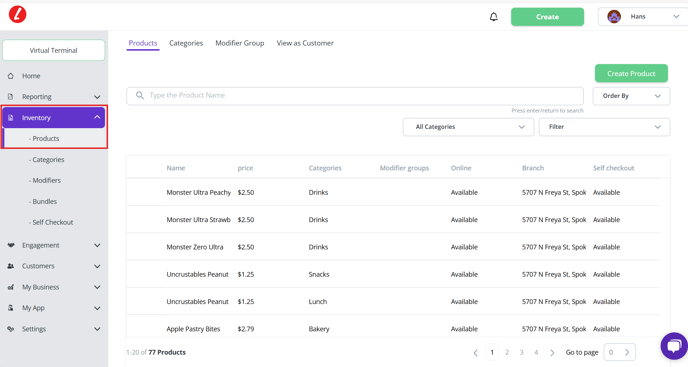Screen dimensions: 688x367
Task: Go to page 2
Action: coord(507,352)
